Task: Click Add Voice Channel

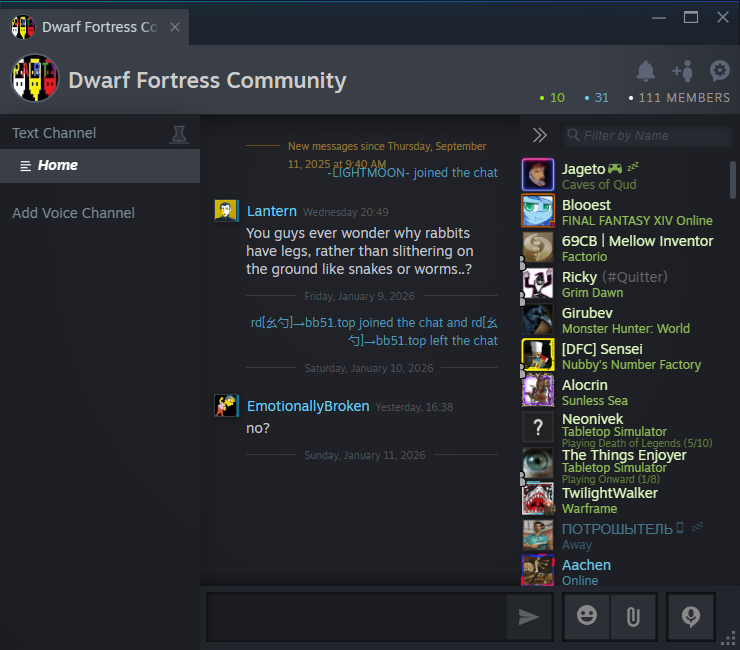Action: point(73,213)
